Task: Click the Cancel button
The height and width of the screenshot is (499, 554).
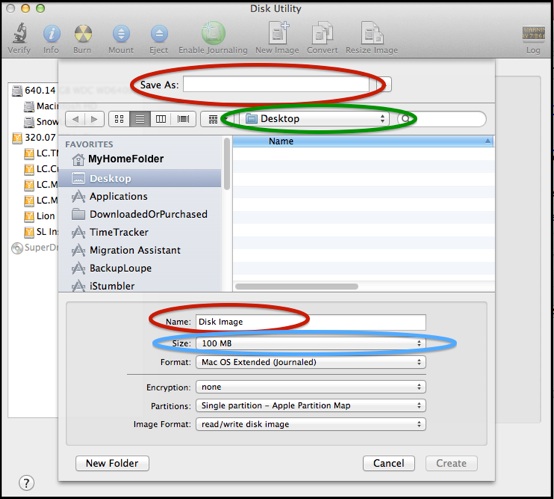Action: (x=389, y=463)
